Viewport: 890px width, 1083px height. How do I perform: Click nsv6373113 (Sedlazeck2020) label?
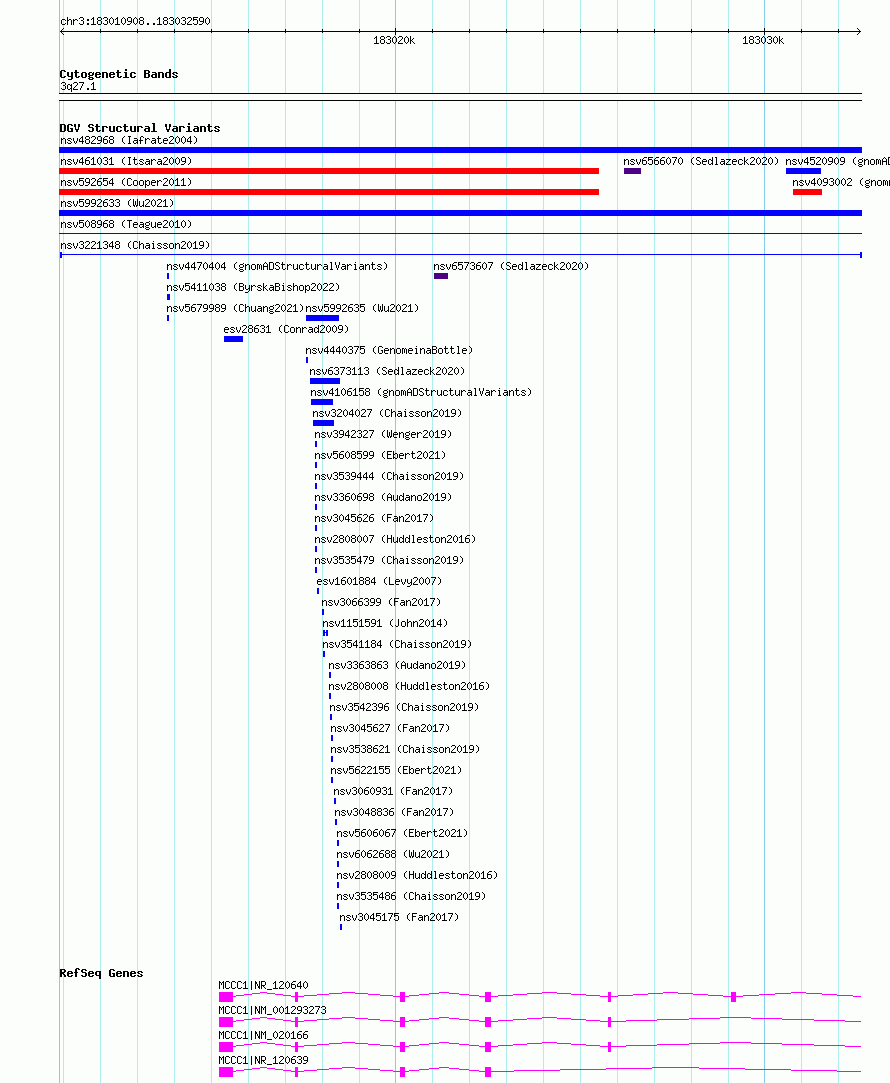click(x=387, y=371)
